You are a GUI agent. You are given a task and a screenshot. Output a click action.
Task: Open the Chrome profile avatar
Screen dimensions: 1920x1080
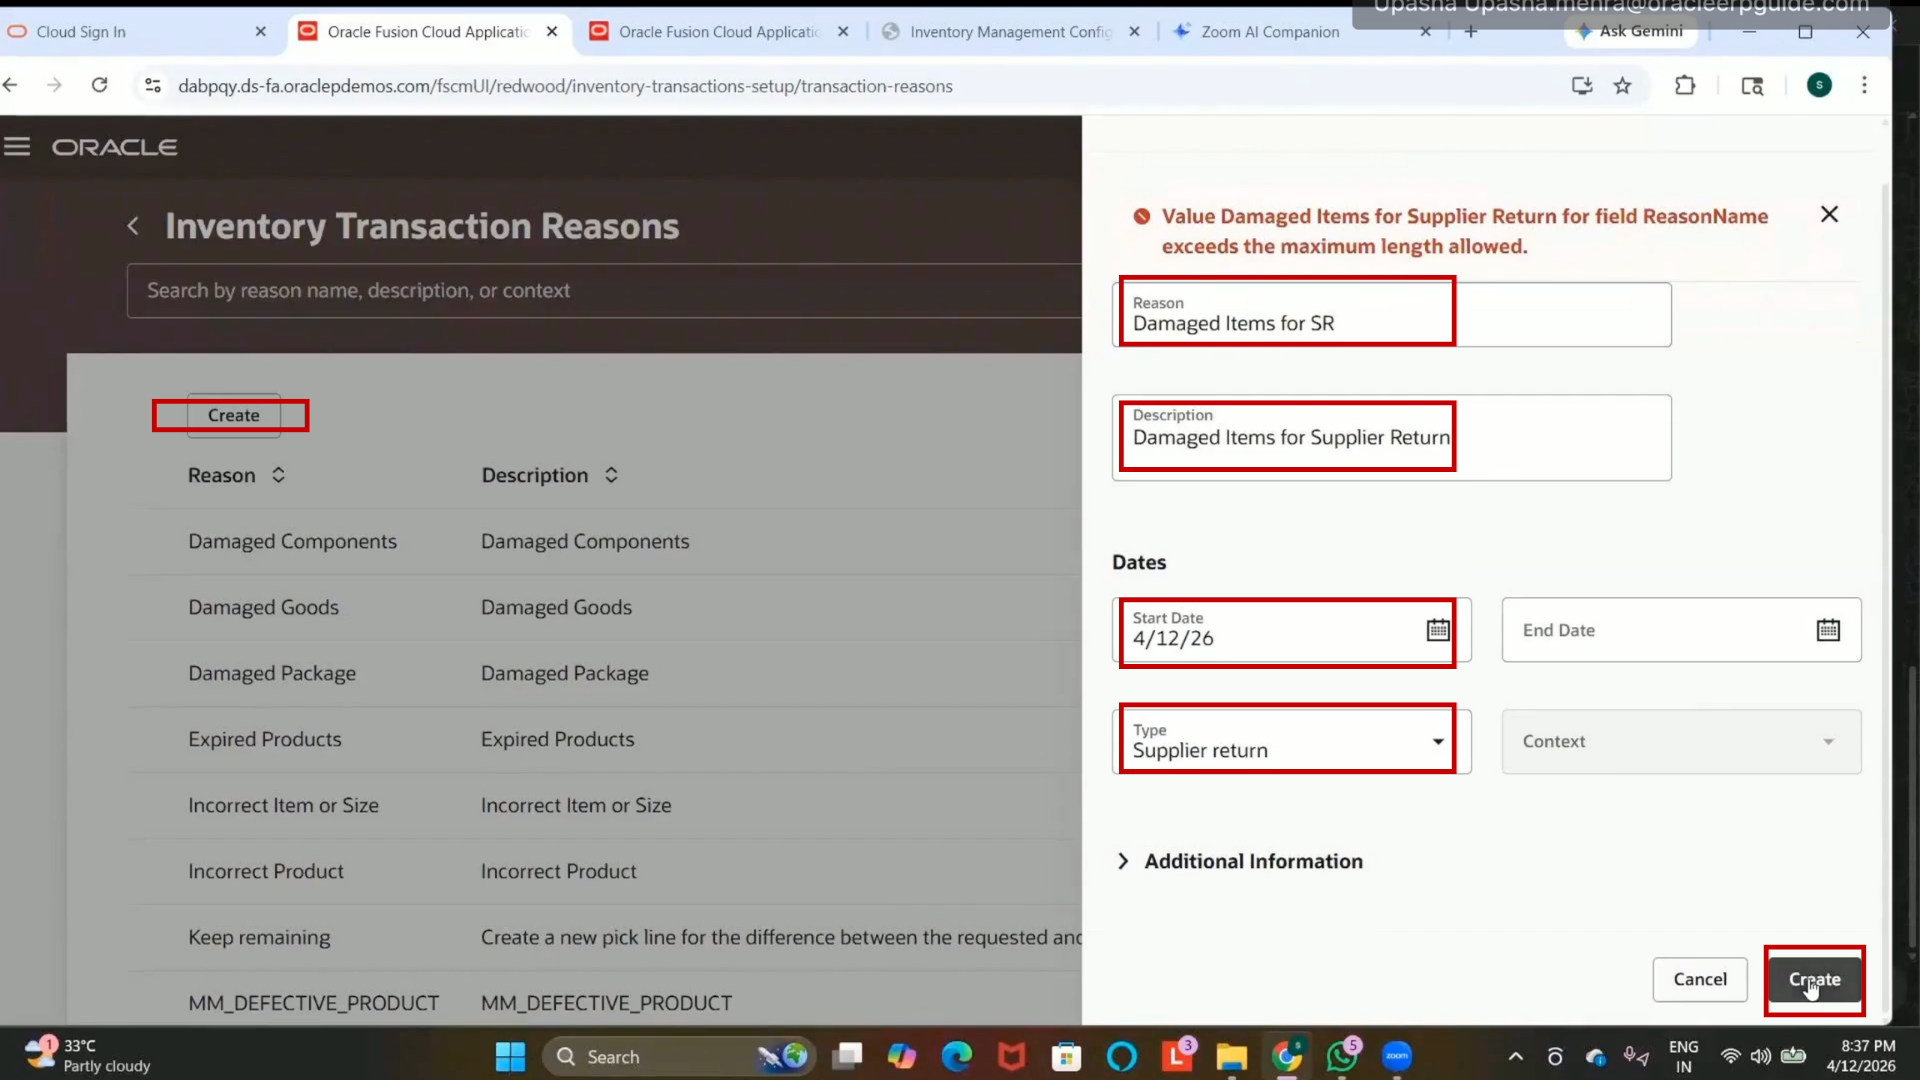[x=1819, y=85]
